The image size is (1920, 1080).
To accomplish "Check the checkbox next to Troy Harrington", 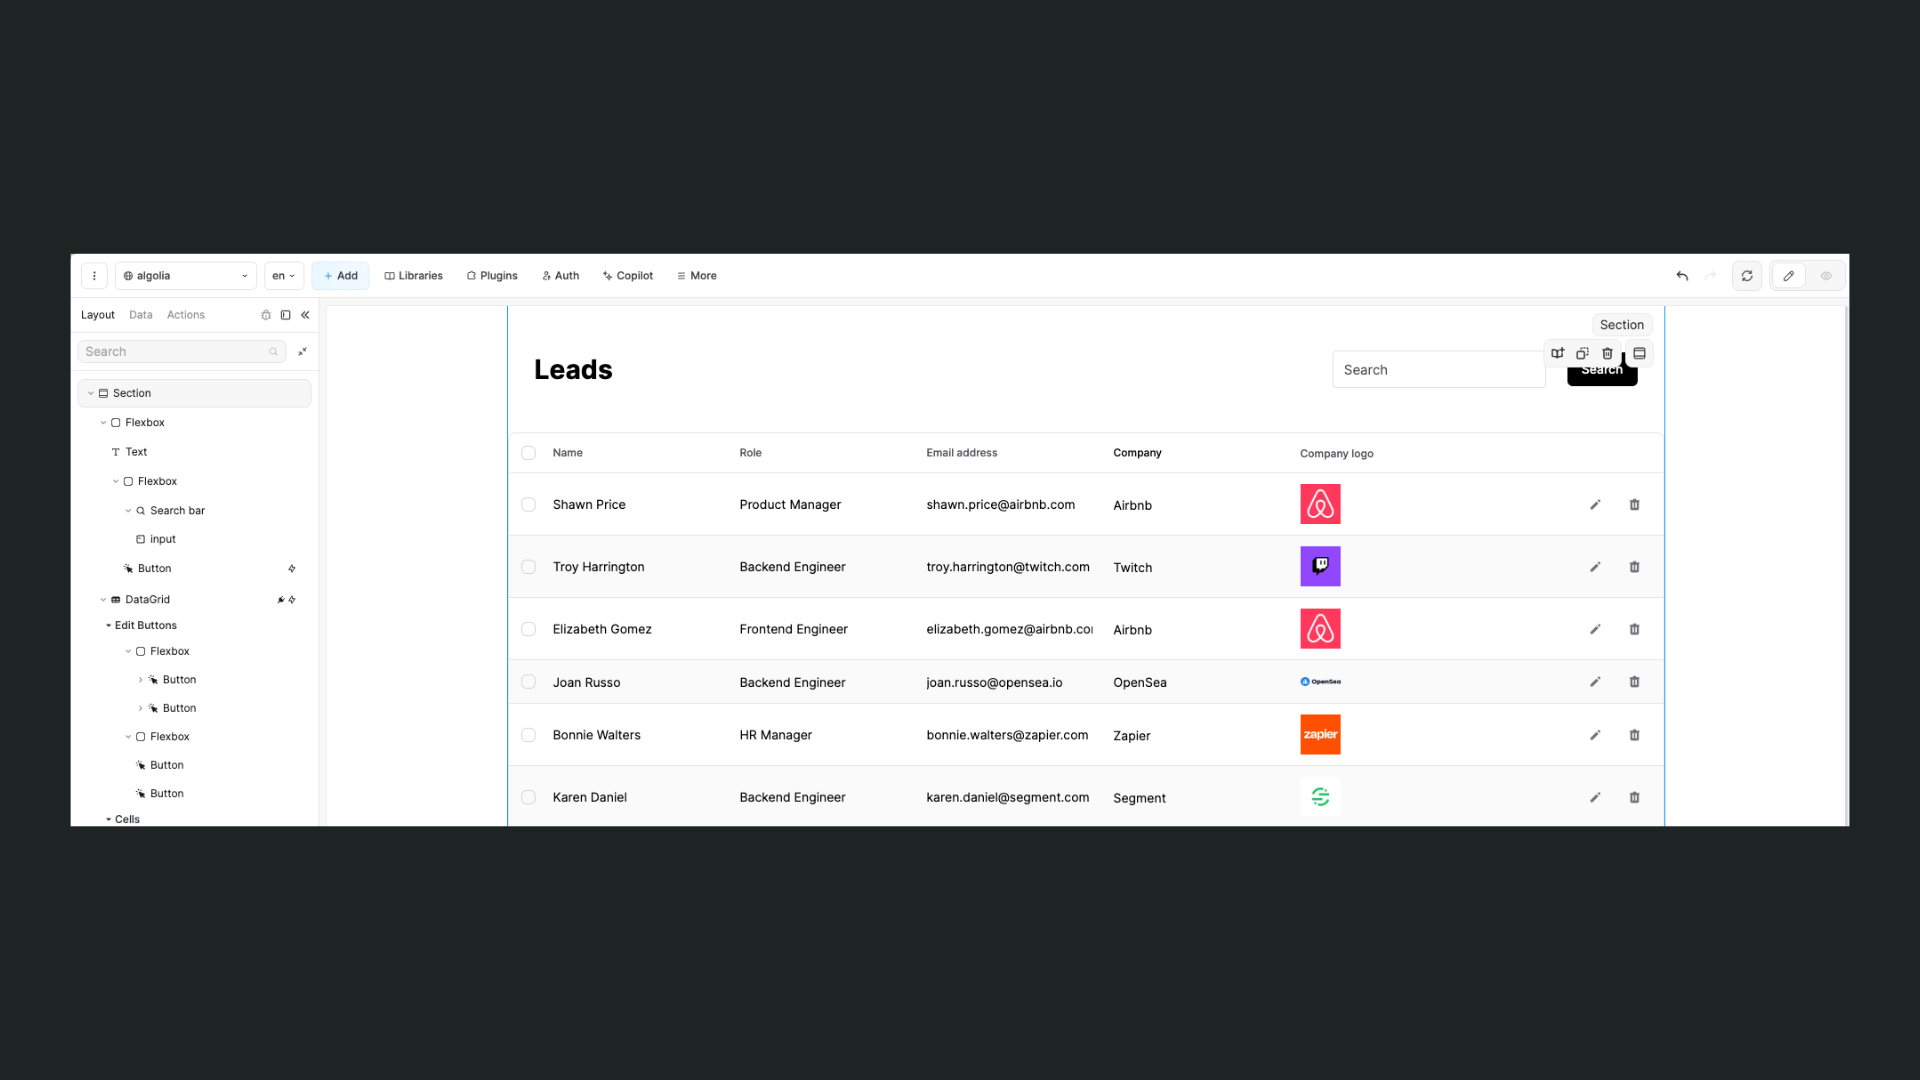I will click(x=528, y=566).
